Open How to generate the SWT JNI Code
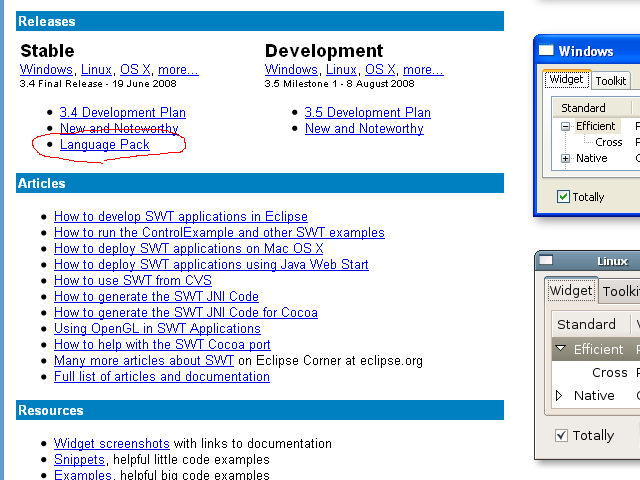This screenshot has height=480, width=640. pos(156,296)
